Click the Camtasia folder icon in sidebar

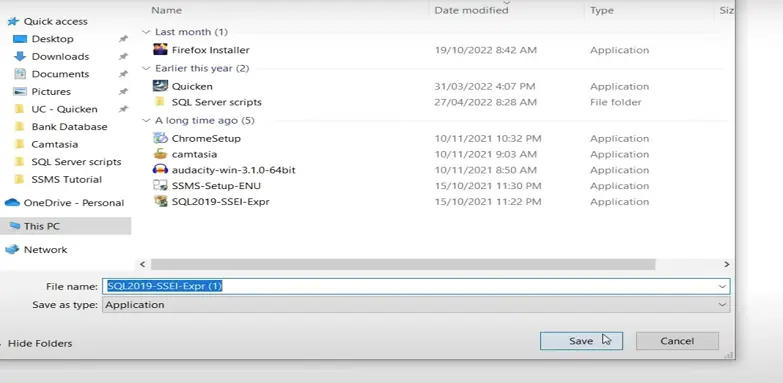(x=19, y=144)
